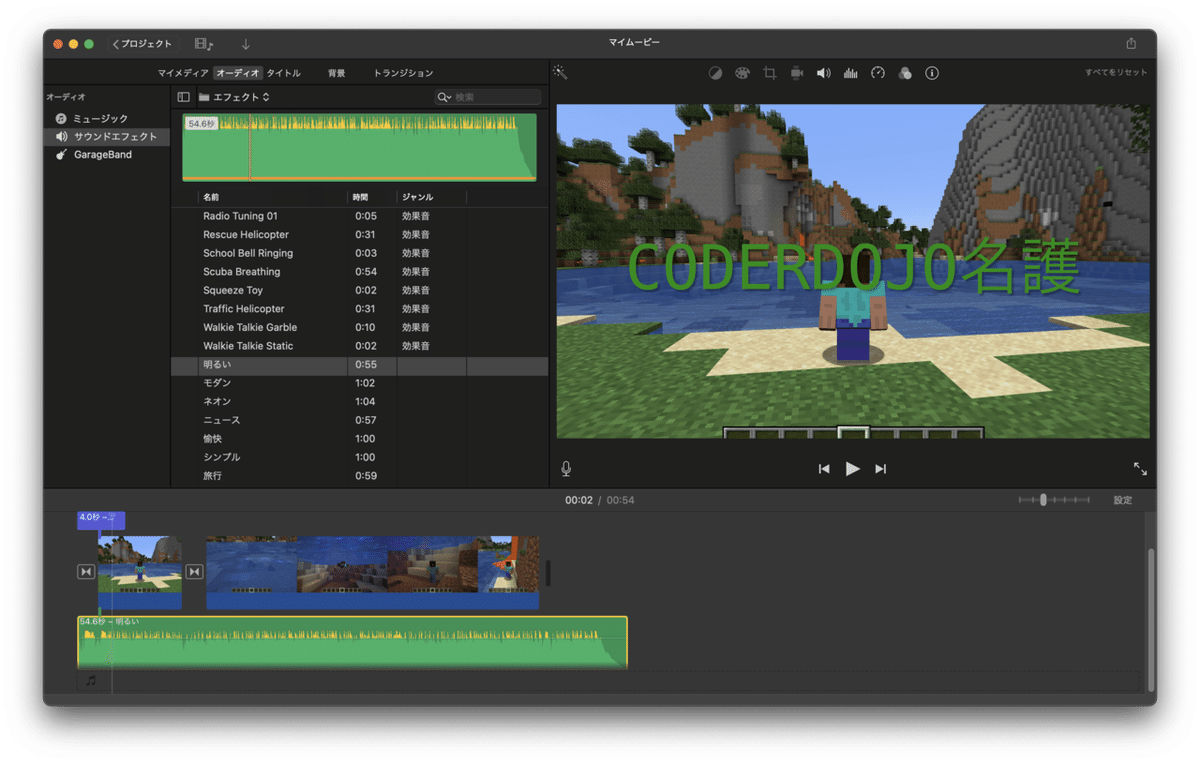Skip to the previous clip
The width and height of the screenshot is (1200, 763).
(824, 468)
